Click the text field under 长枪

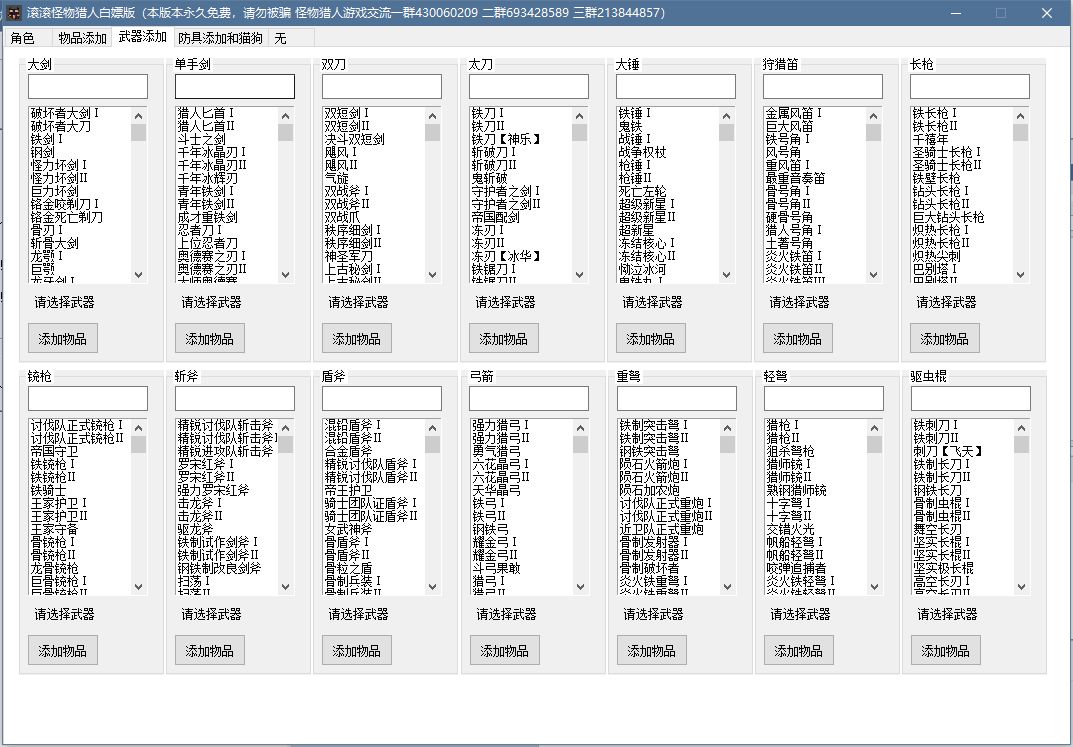tap(970, 87)
